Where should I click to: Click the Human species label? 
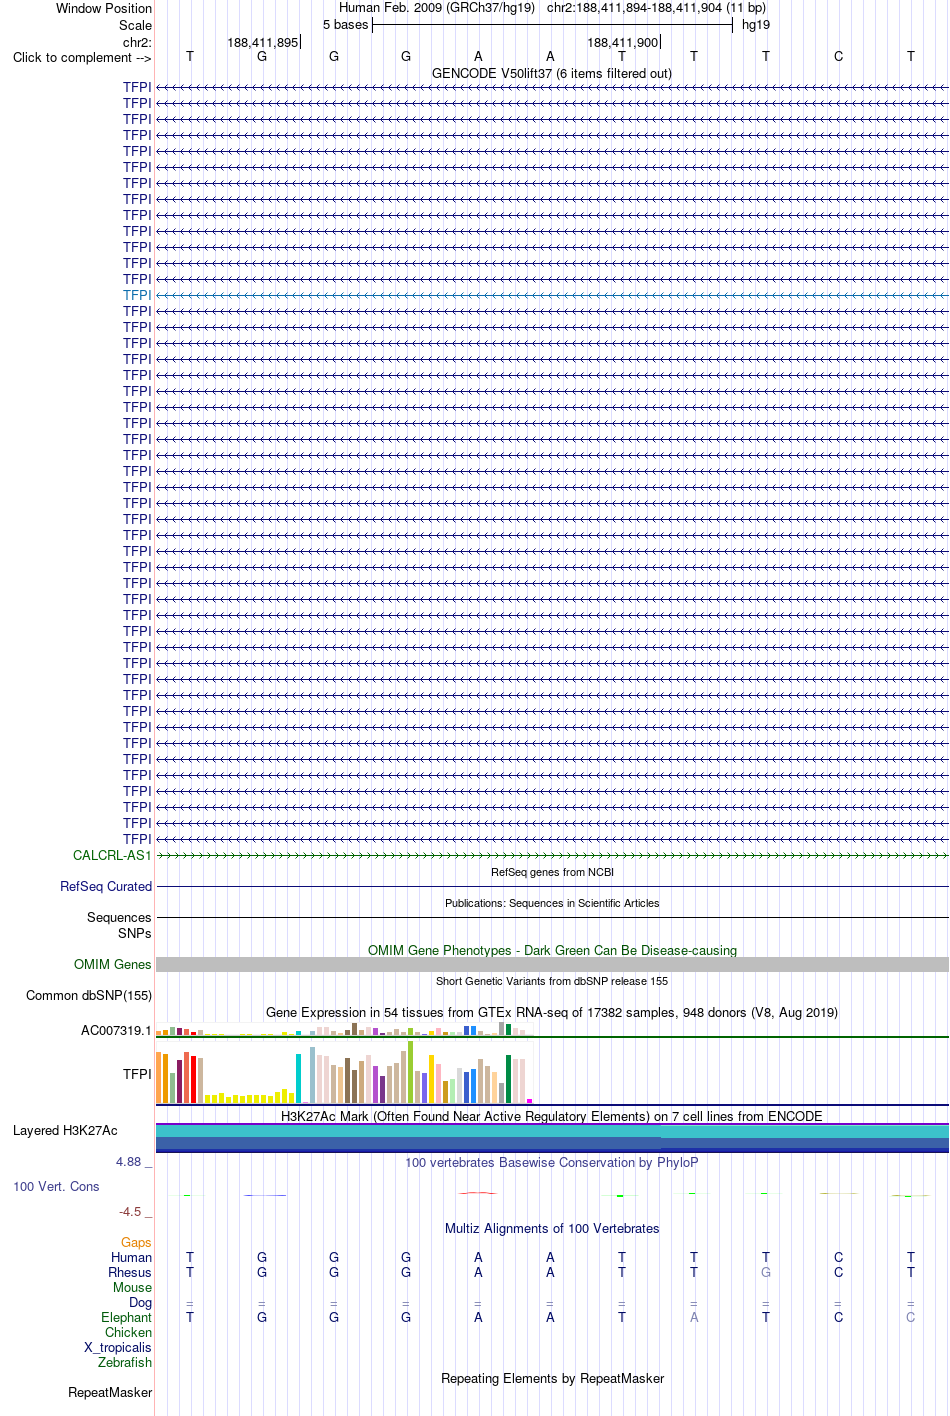[x=131, y=1257]
